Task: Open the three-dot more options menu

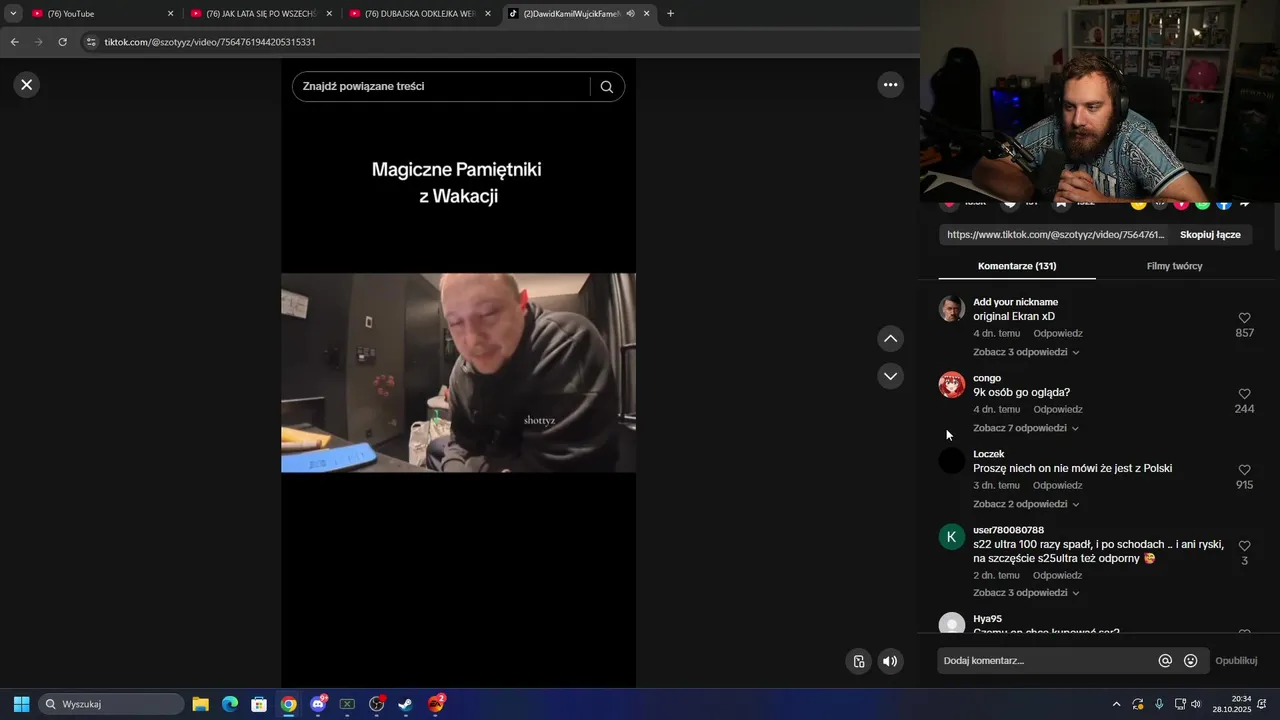Action: pyautogui.click(x=890, y=85)
